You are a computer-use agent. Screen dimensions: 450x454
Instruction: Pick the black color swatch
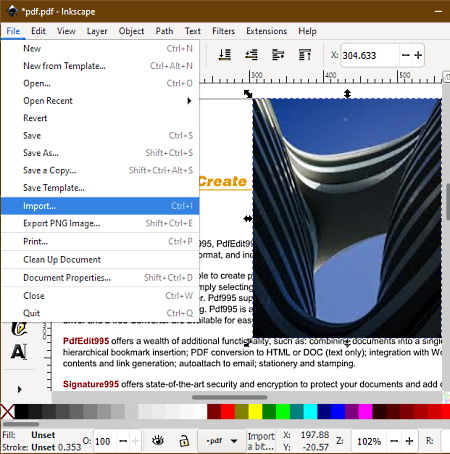pyautogui.click(x=21, y=412)
